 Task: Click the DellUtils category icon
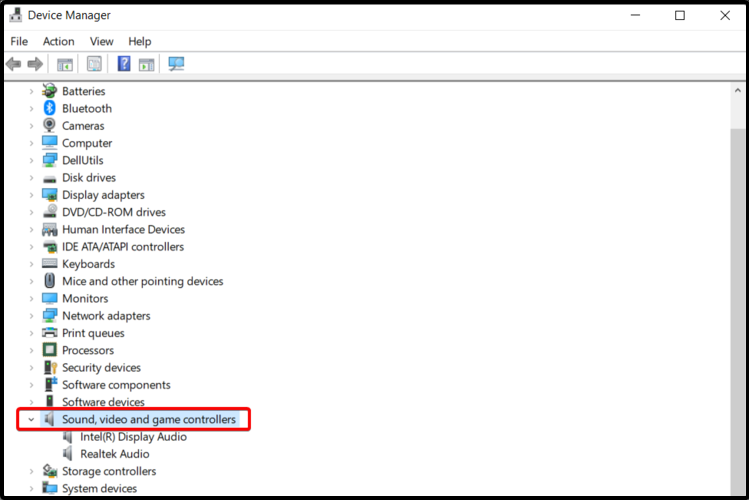click(49, 160)
